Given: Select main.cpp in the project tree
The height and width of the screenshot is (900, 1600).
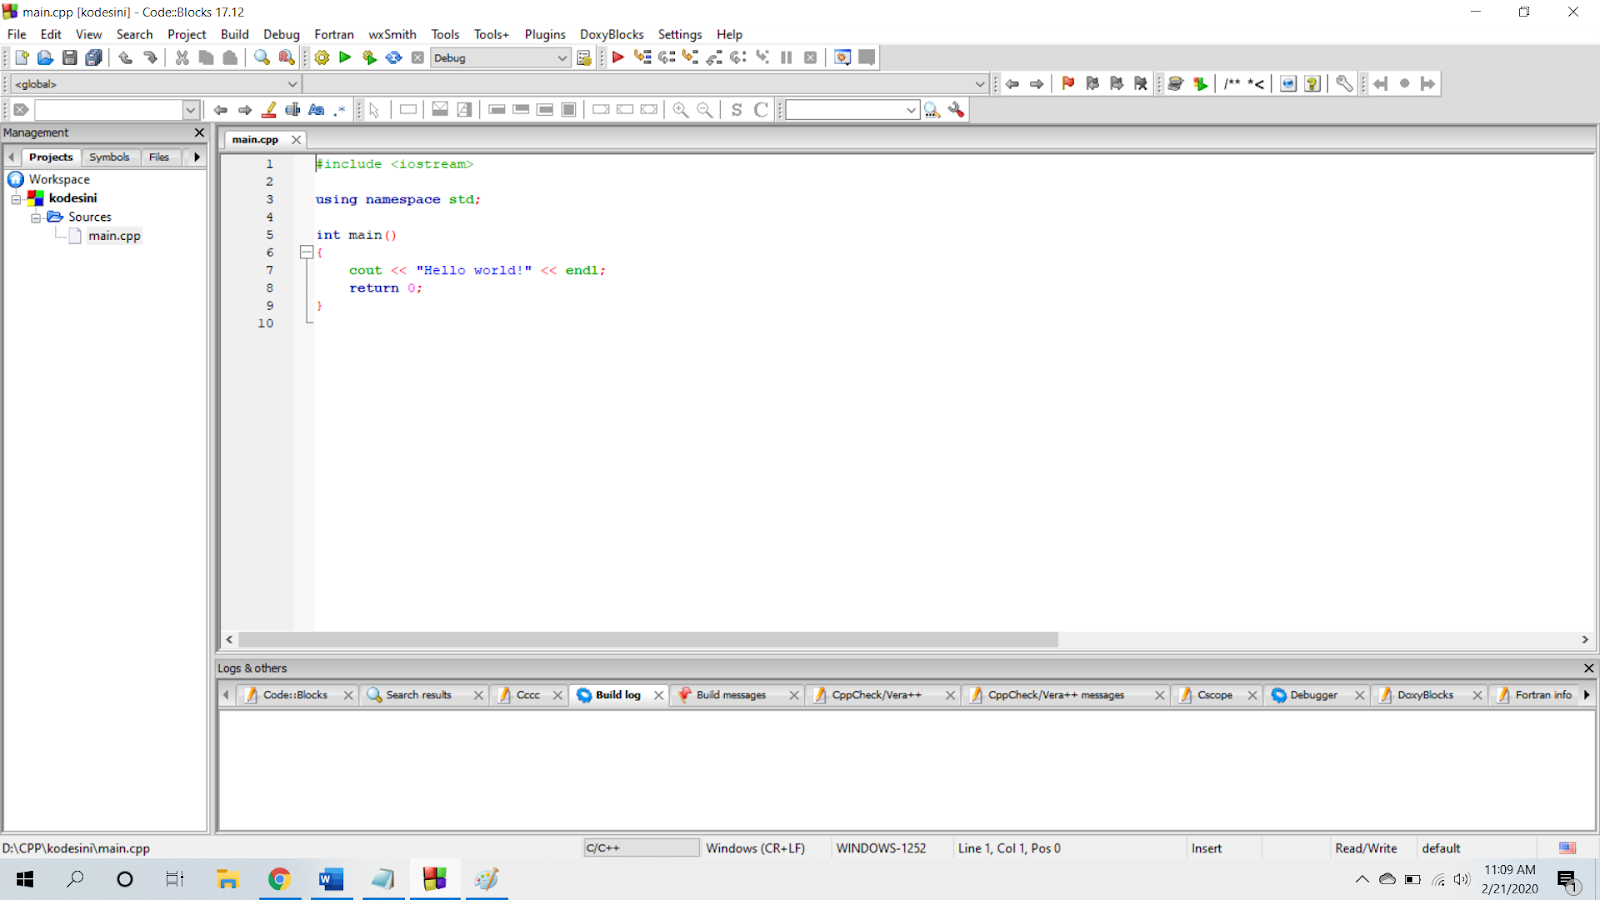Looking at the screenshot, I should (x=114, y=236).
